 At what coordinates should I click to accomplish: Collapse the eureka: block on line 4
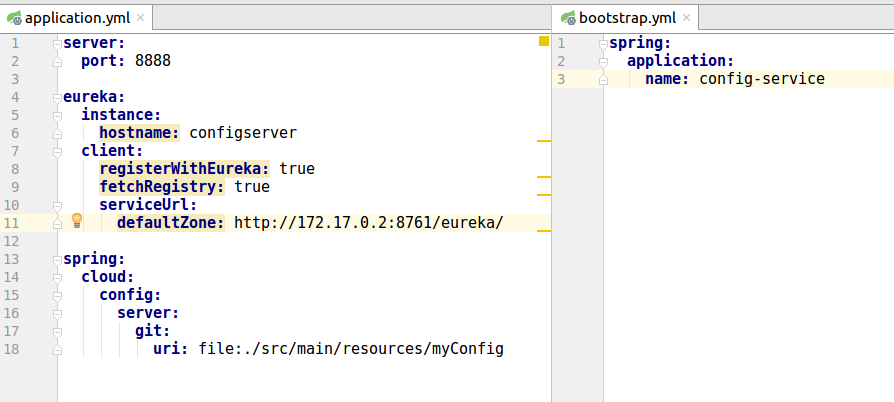[57, 98]
